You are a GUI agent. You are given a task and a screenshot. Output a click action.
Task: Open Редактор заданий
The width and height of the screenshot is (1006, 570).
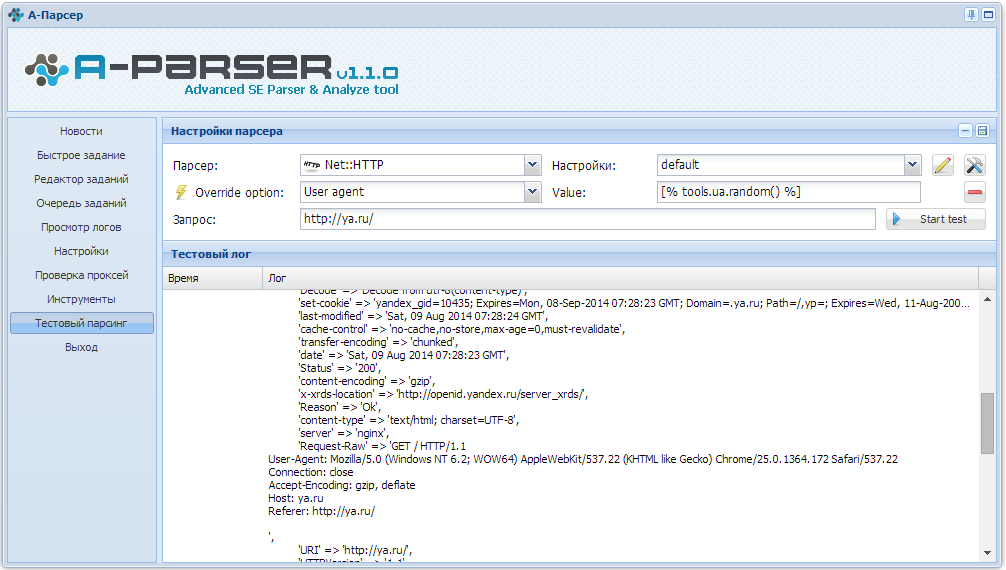pos(81,179)
